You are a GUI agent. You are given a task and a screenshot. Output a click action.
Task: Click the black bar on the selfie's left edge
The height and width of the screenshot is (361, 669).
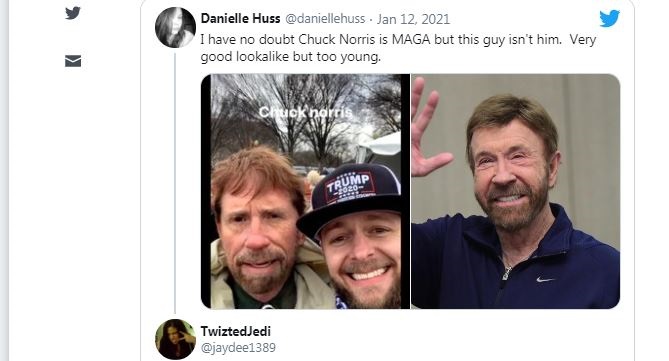pyautogui.click(x=206, y=191)
